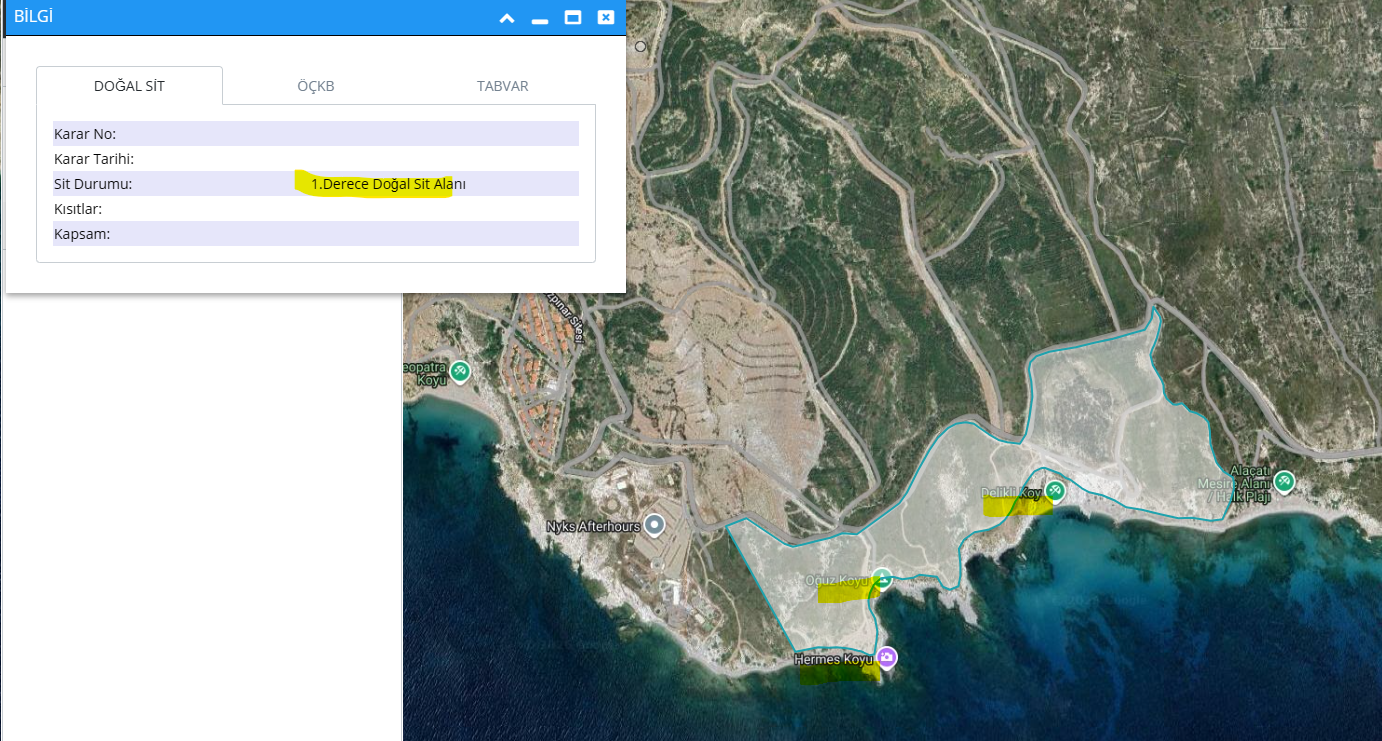The height and width of the screenshot is (741, 1382).
Task: Click the BİLGİ title bar text
Action: tap(33, 17)
